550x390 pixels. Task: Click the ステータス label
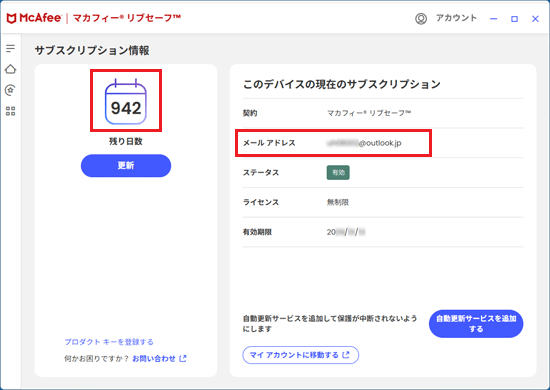point(261,173)
